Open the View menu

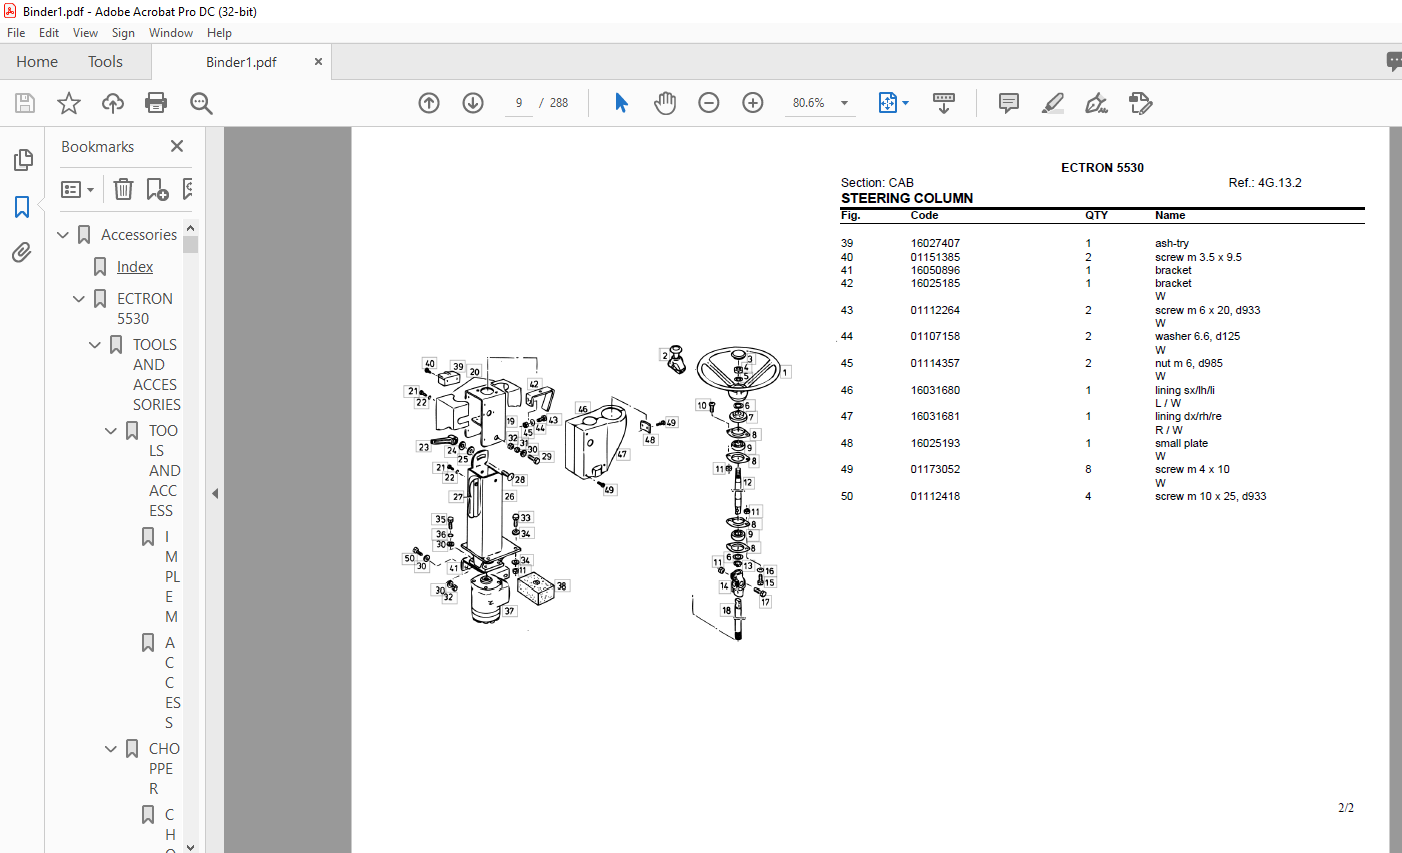click(85, 33)
